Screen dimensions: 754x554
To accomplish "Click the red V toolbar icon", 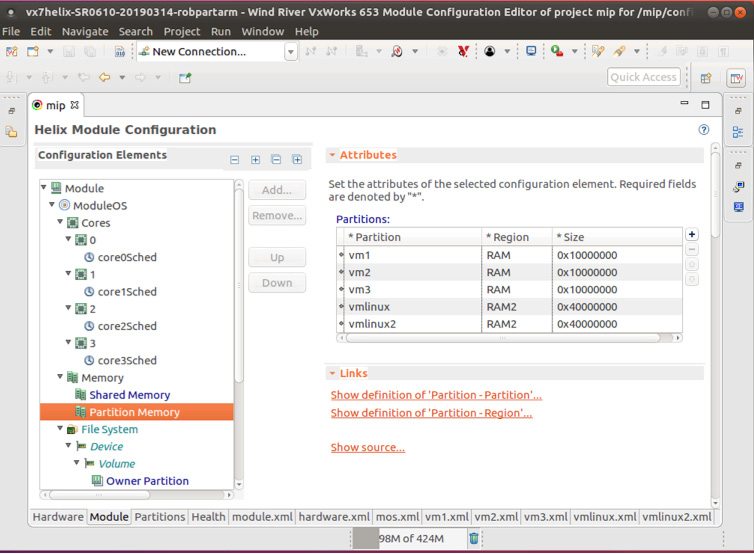I will [x=463, y=51].
